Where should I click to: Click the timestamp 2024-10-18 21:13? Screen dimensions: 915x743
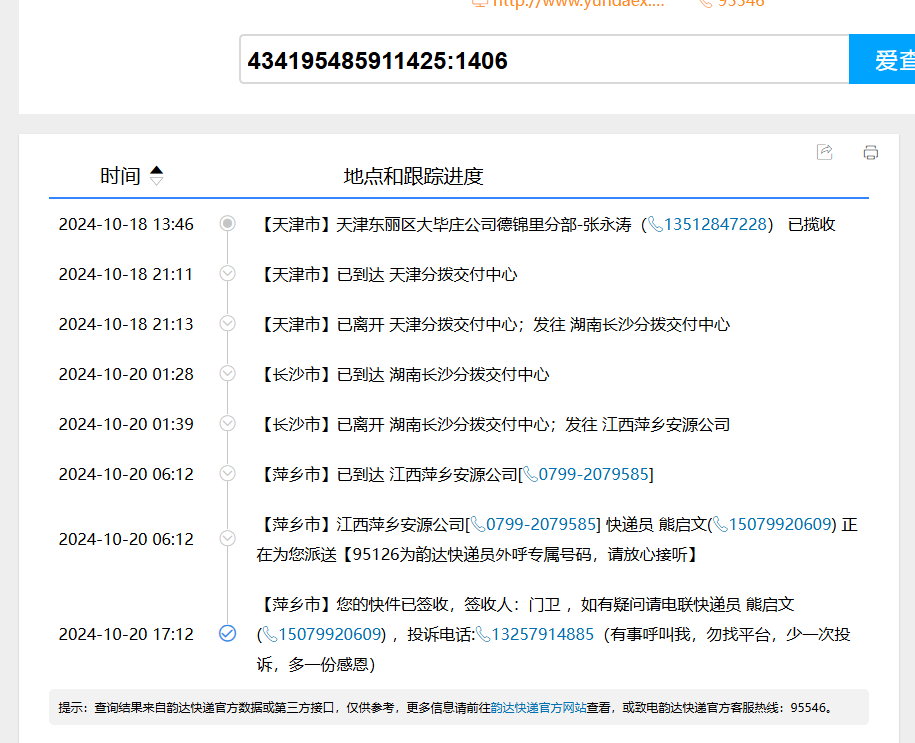pyautogui.click(x=126, y=324)
